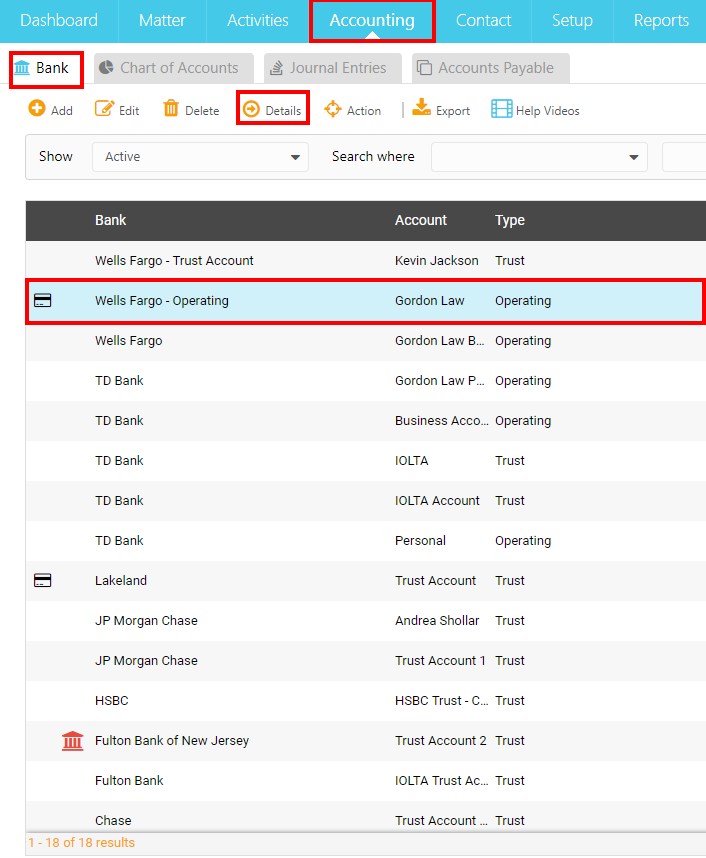This screenshot has width=706, height=858.
Task: Click the Delete button label
Action: pos(202,111)
